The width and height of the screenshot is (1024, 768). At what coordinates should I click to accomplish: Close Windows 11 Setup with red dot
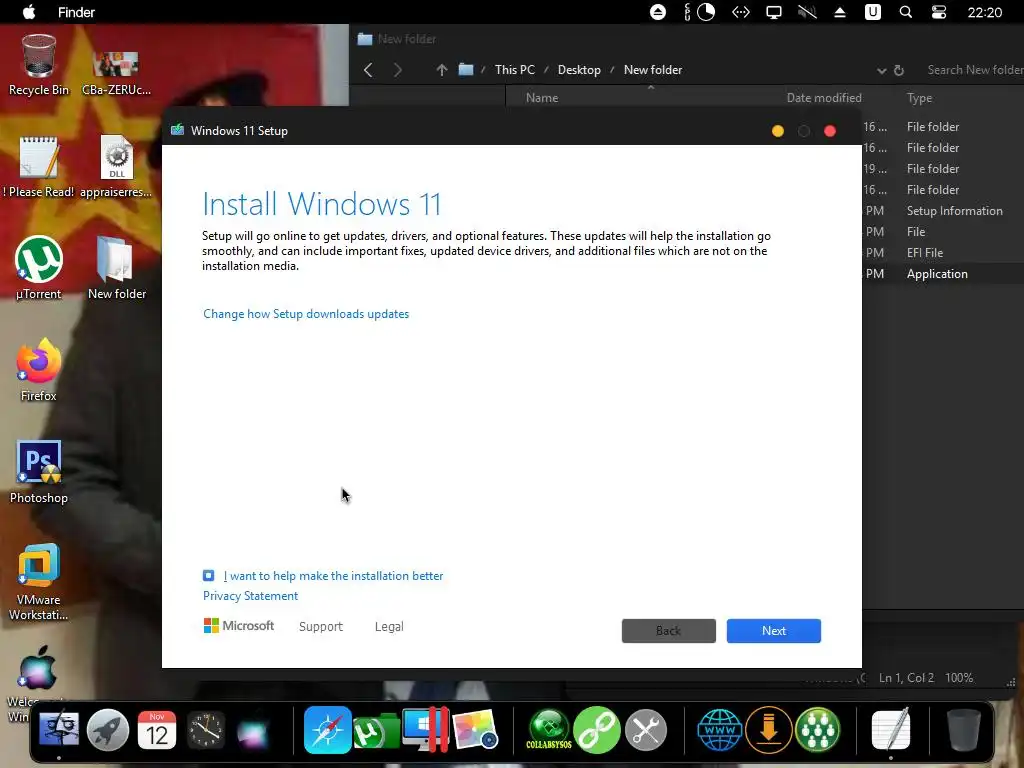(x=830, y=131)
